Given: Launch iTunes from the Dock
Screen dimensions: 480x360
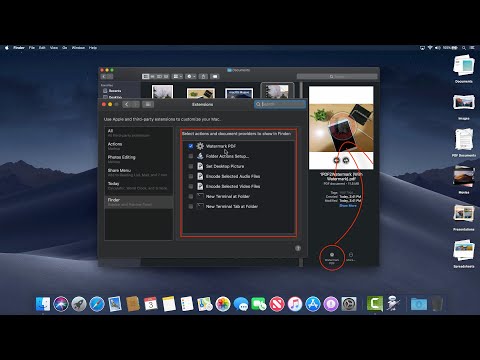Looking at the screenshot, I should [295, 304].
